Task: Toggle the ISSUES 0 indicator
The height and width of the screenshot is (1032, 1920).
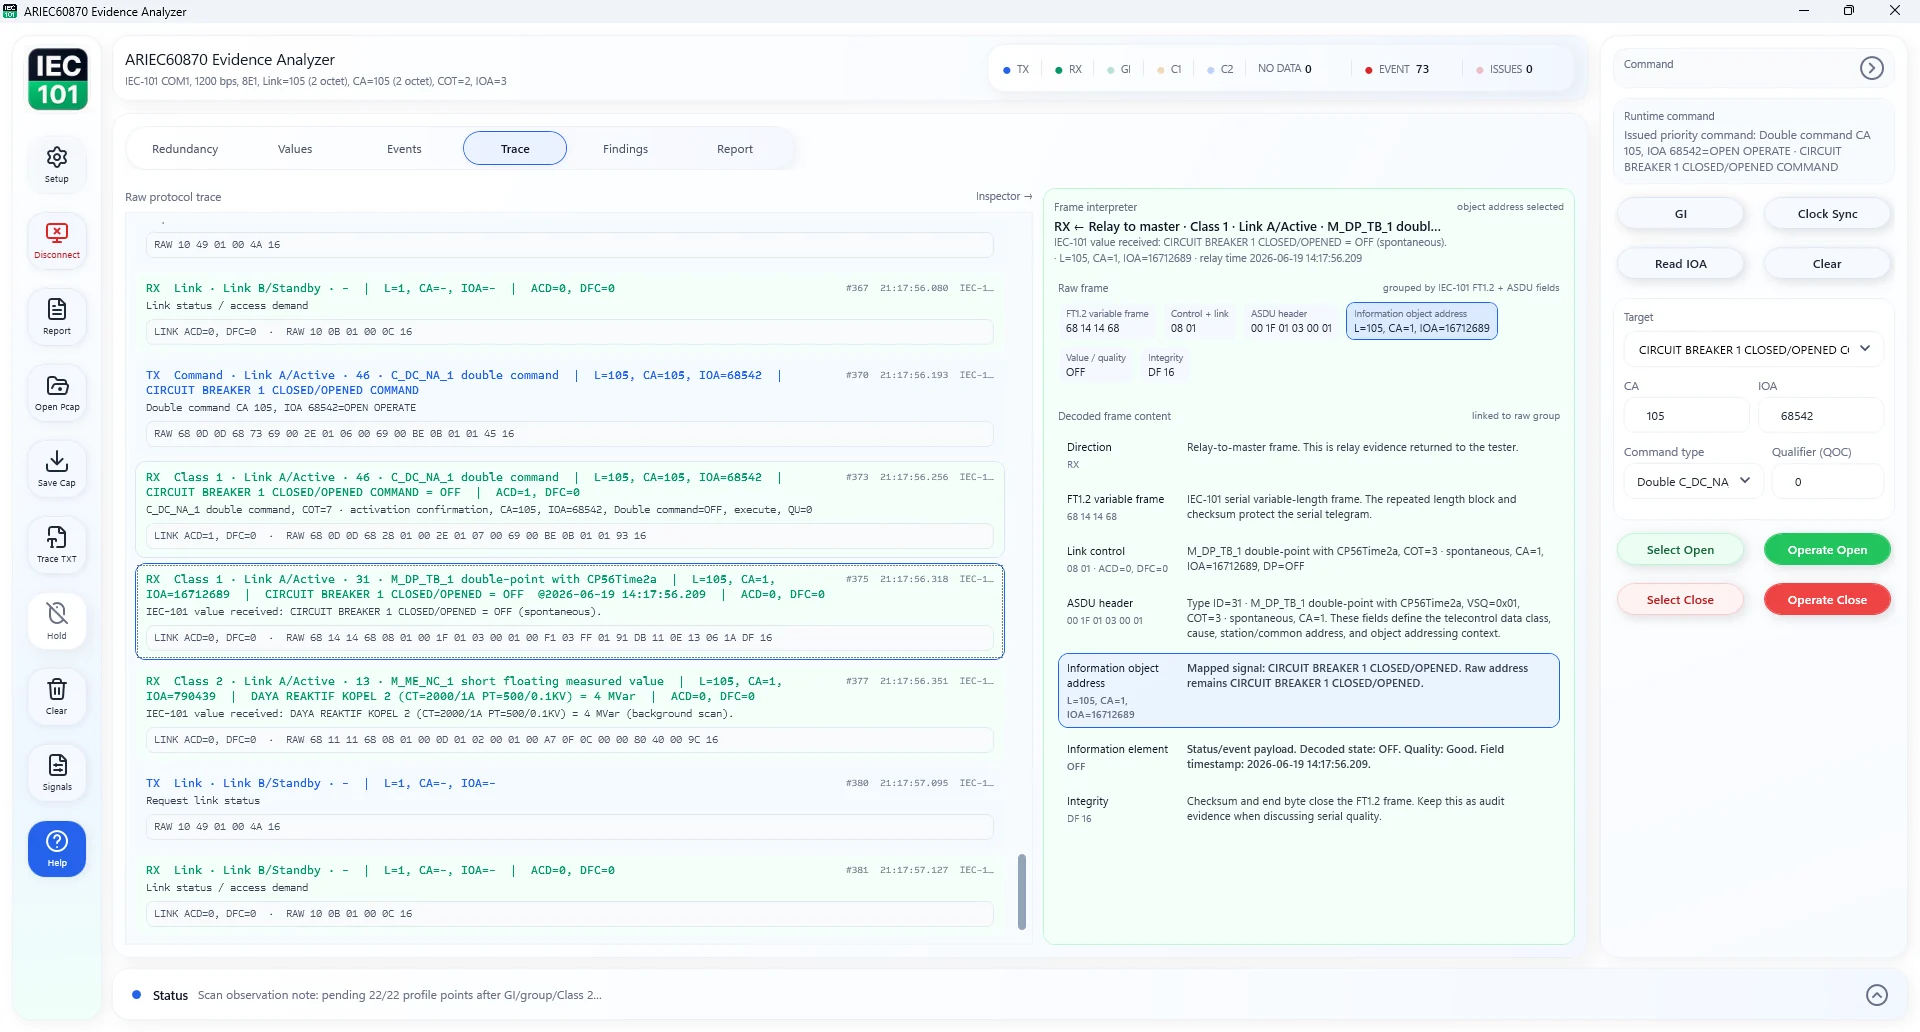Action: (1505, 70)
